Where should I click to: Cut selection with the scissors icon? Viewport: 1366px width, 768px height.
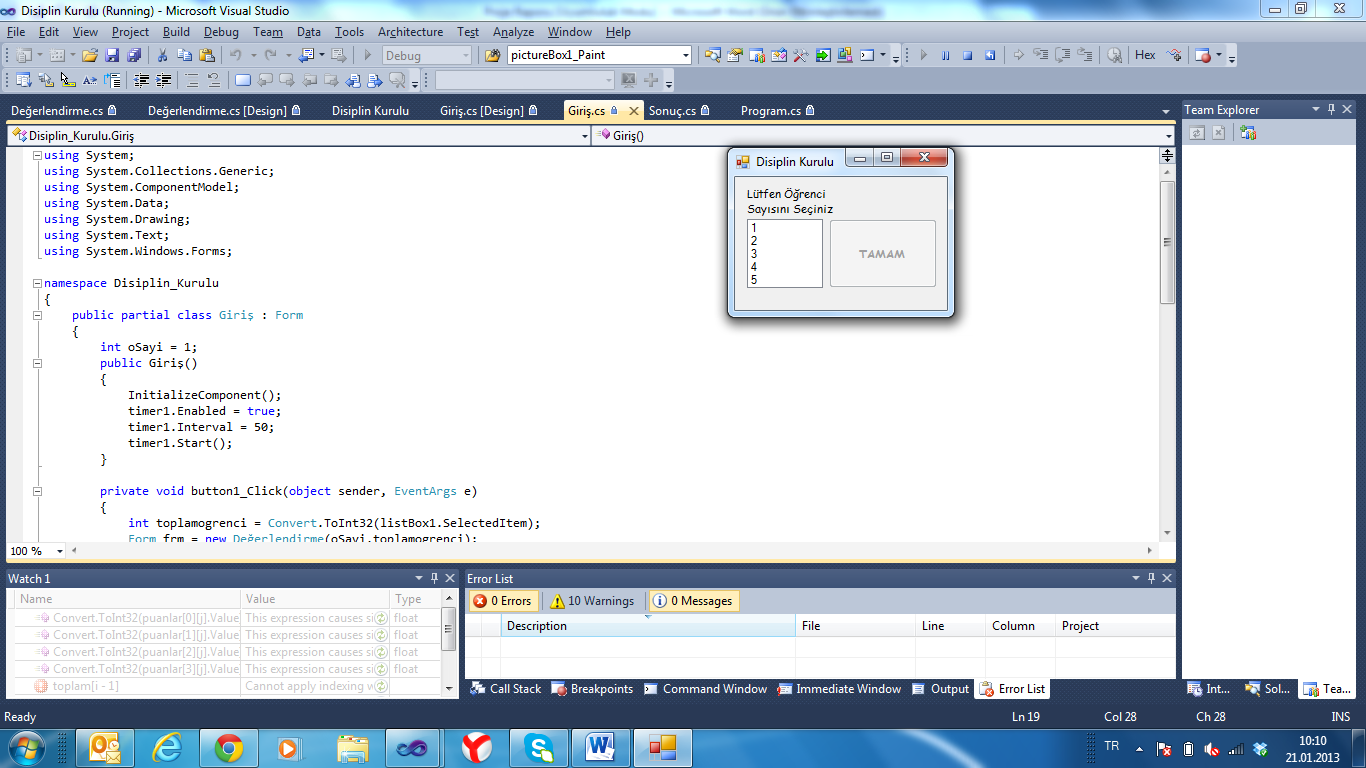pos(162,55)
